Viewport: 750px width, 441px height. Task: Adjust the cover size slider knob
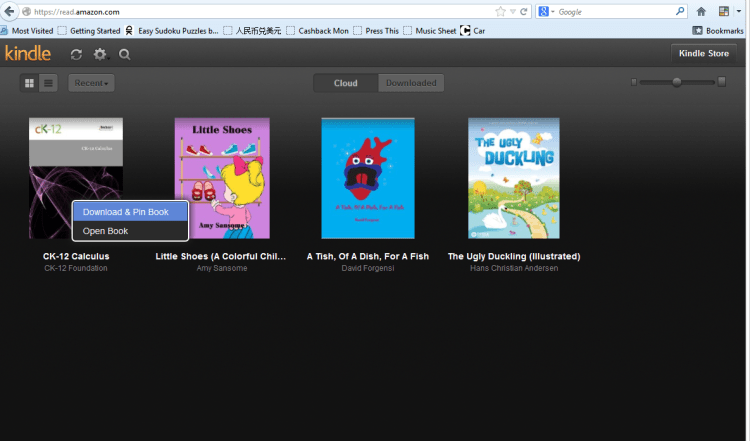tap(677, 82)
